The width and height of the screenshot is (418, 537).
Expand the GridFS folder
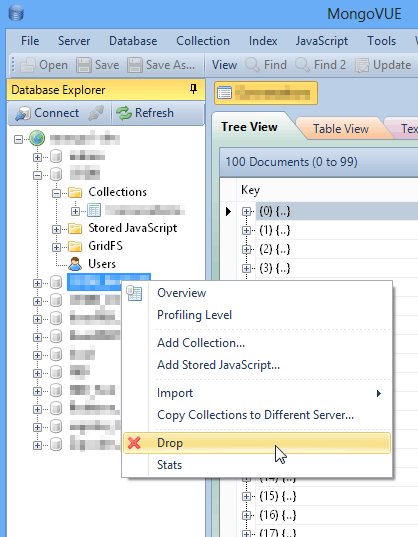pyautogui.click(x=56, y=247)
